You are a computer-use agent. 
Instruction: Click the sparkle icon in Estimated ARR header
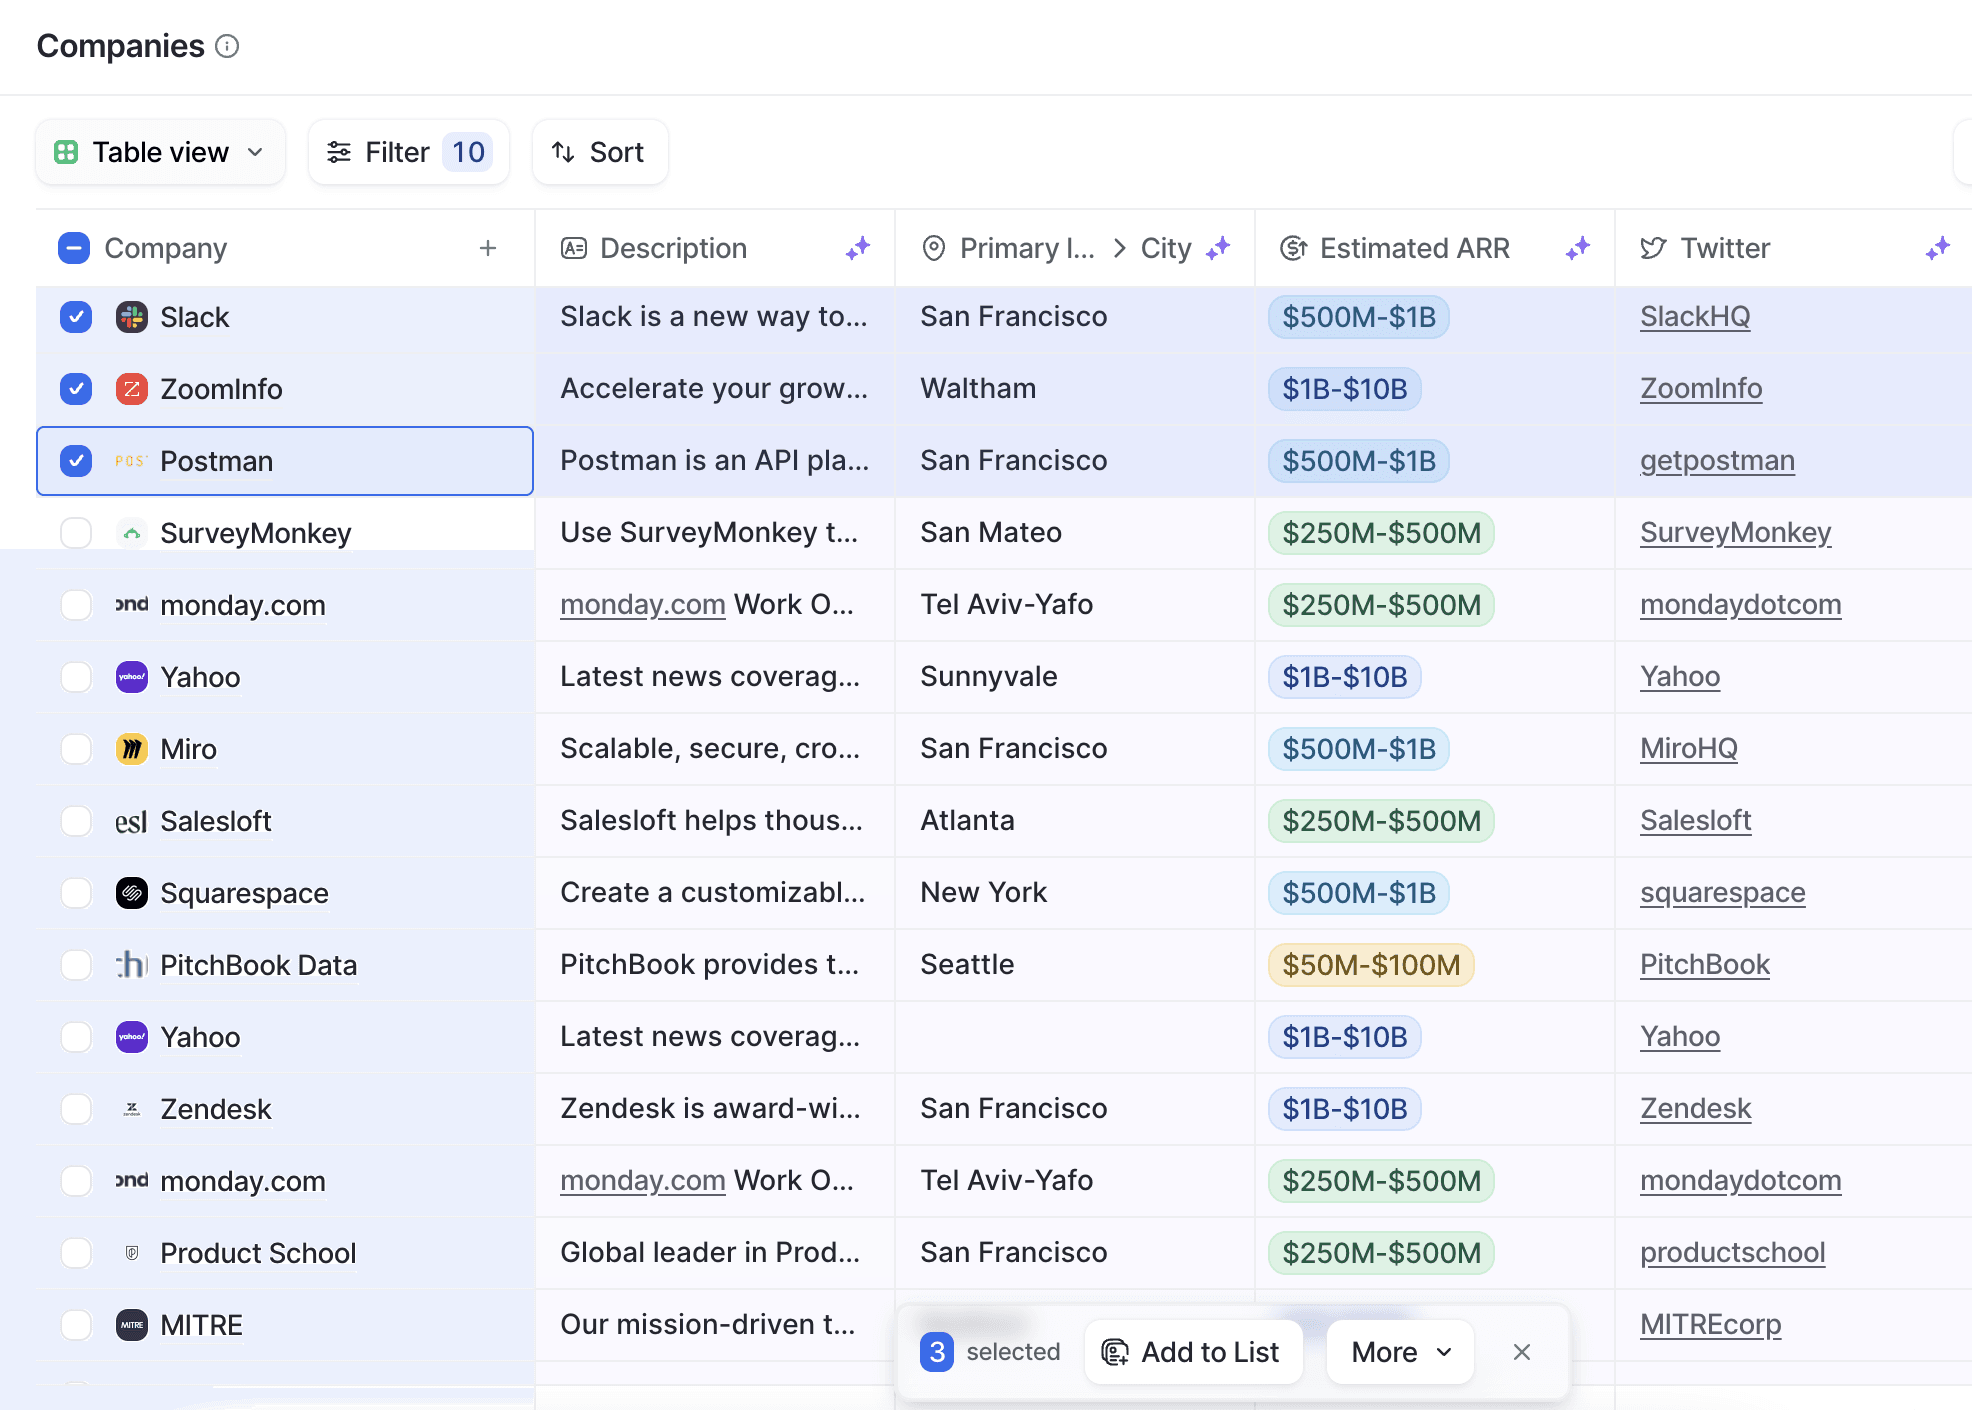(x=1578, y=248)
